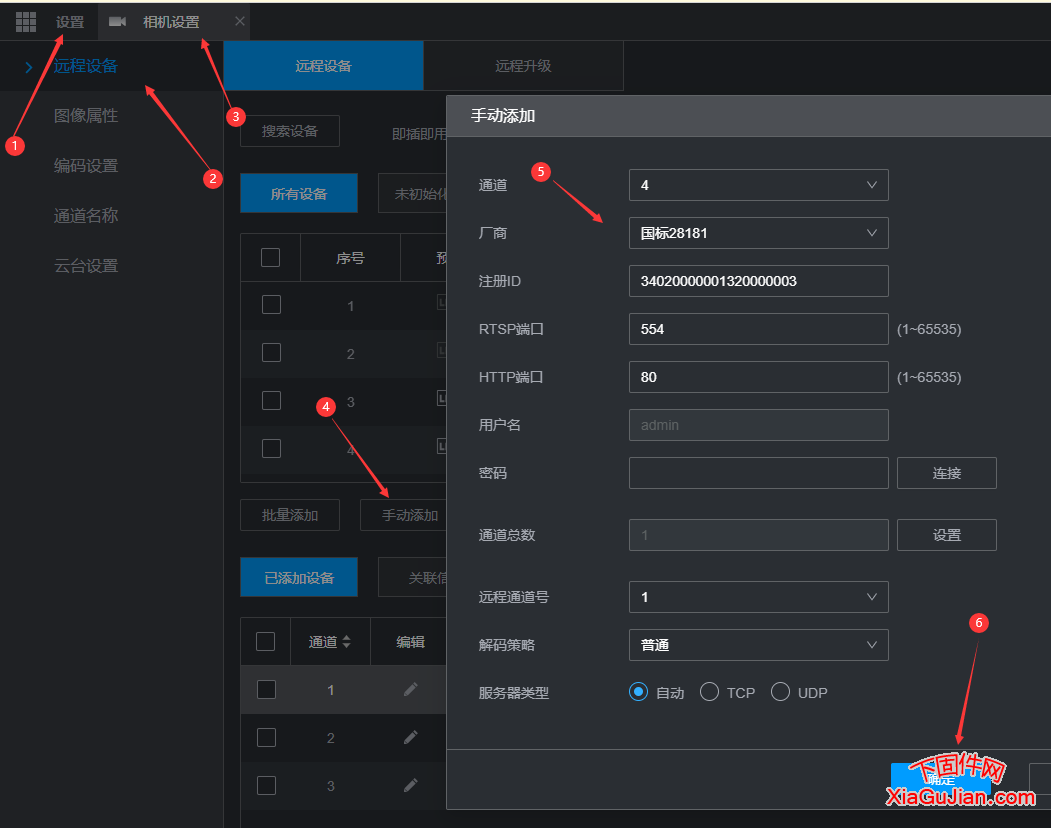Switch to the 远程升级 tab
Screen dimensions: 1051x828
pyautogui.click(x=523, y=66)
